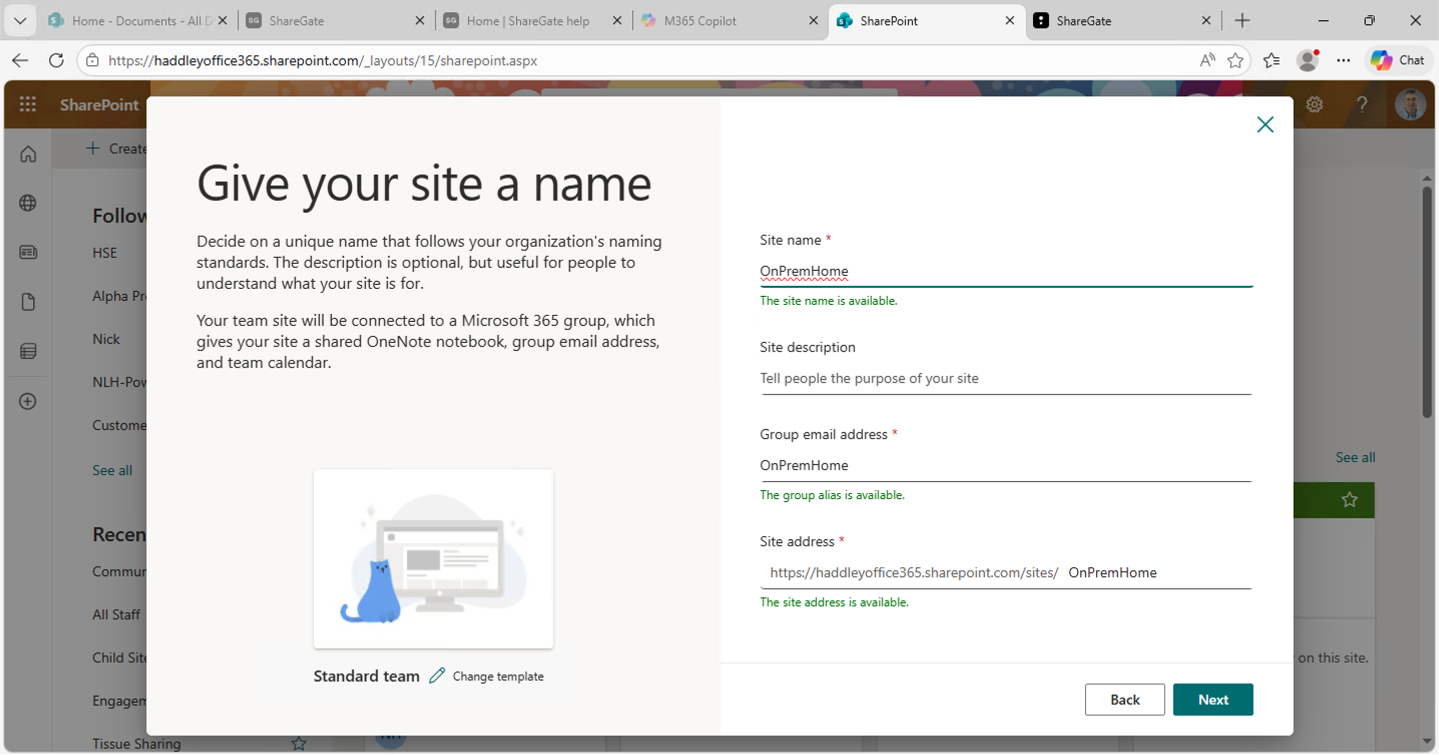The image size is (1439, 755).
Task: Click the pencil icon next to Change template
Action: 437,676
